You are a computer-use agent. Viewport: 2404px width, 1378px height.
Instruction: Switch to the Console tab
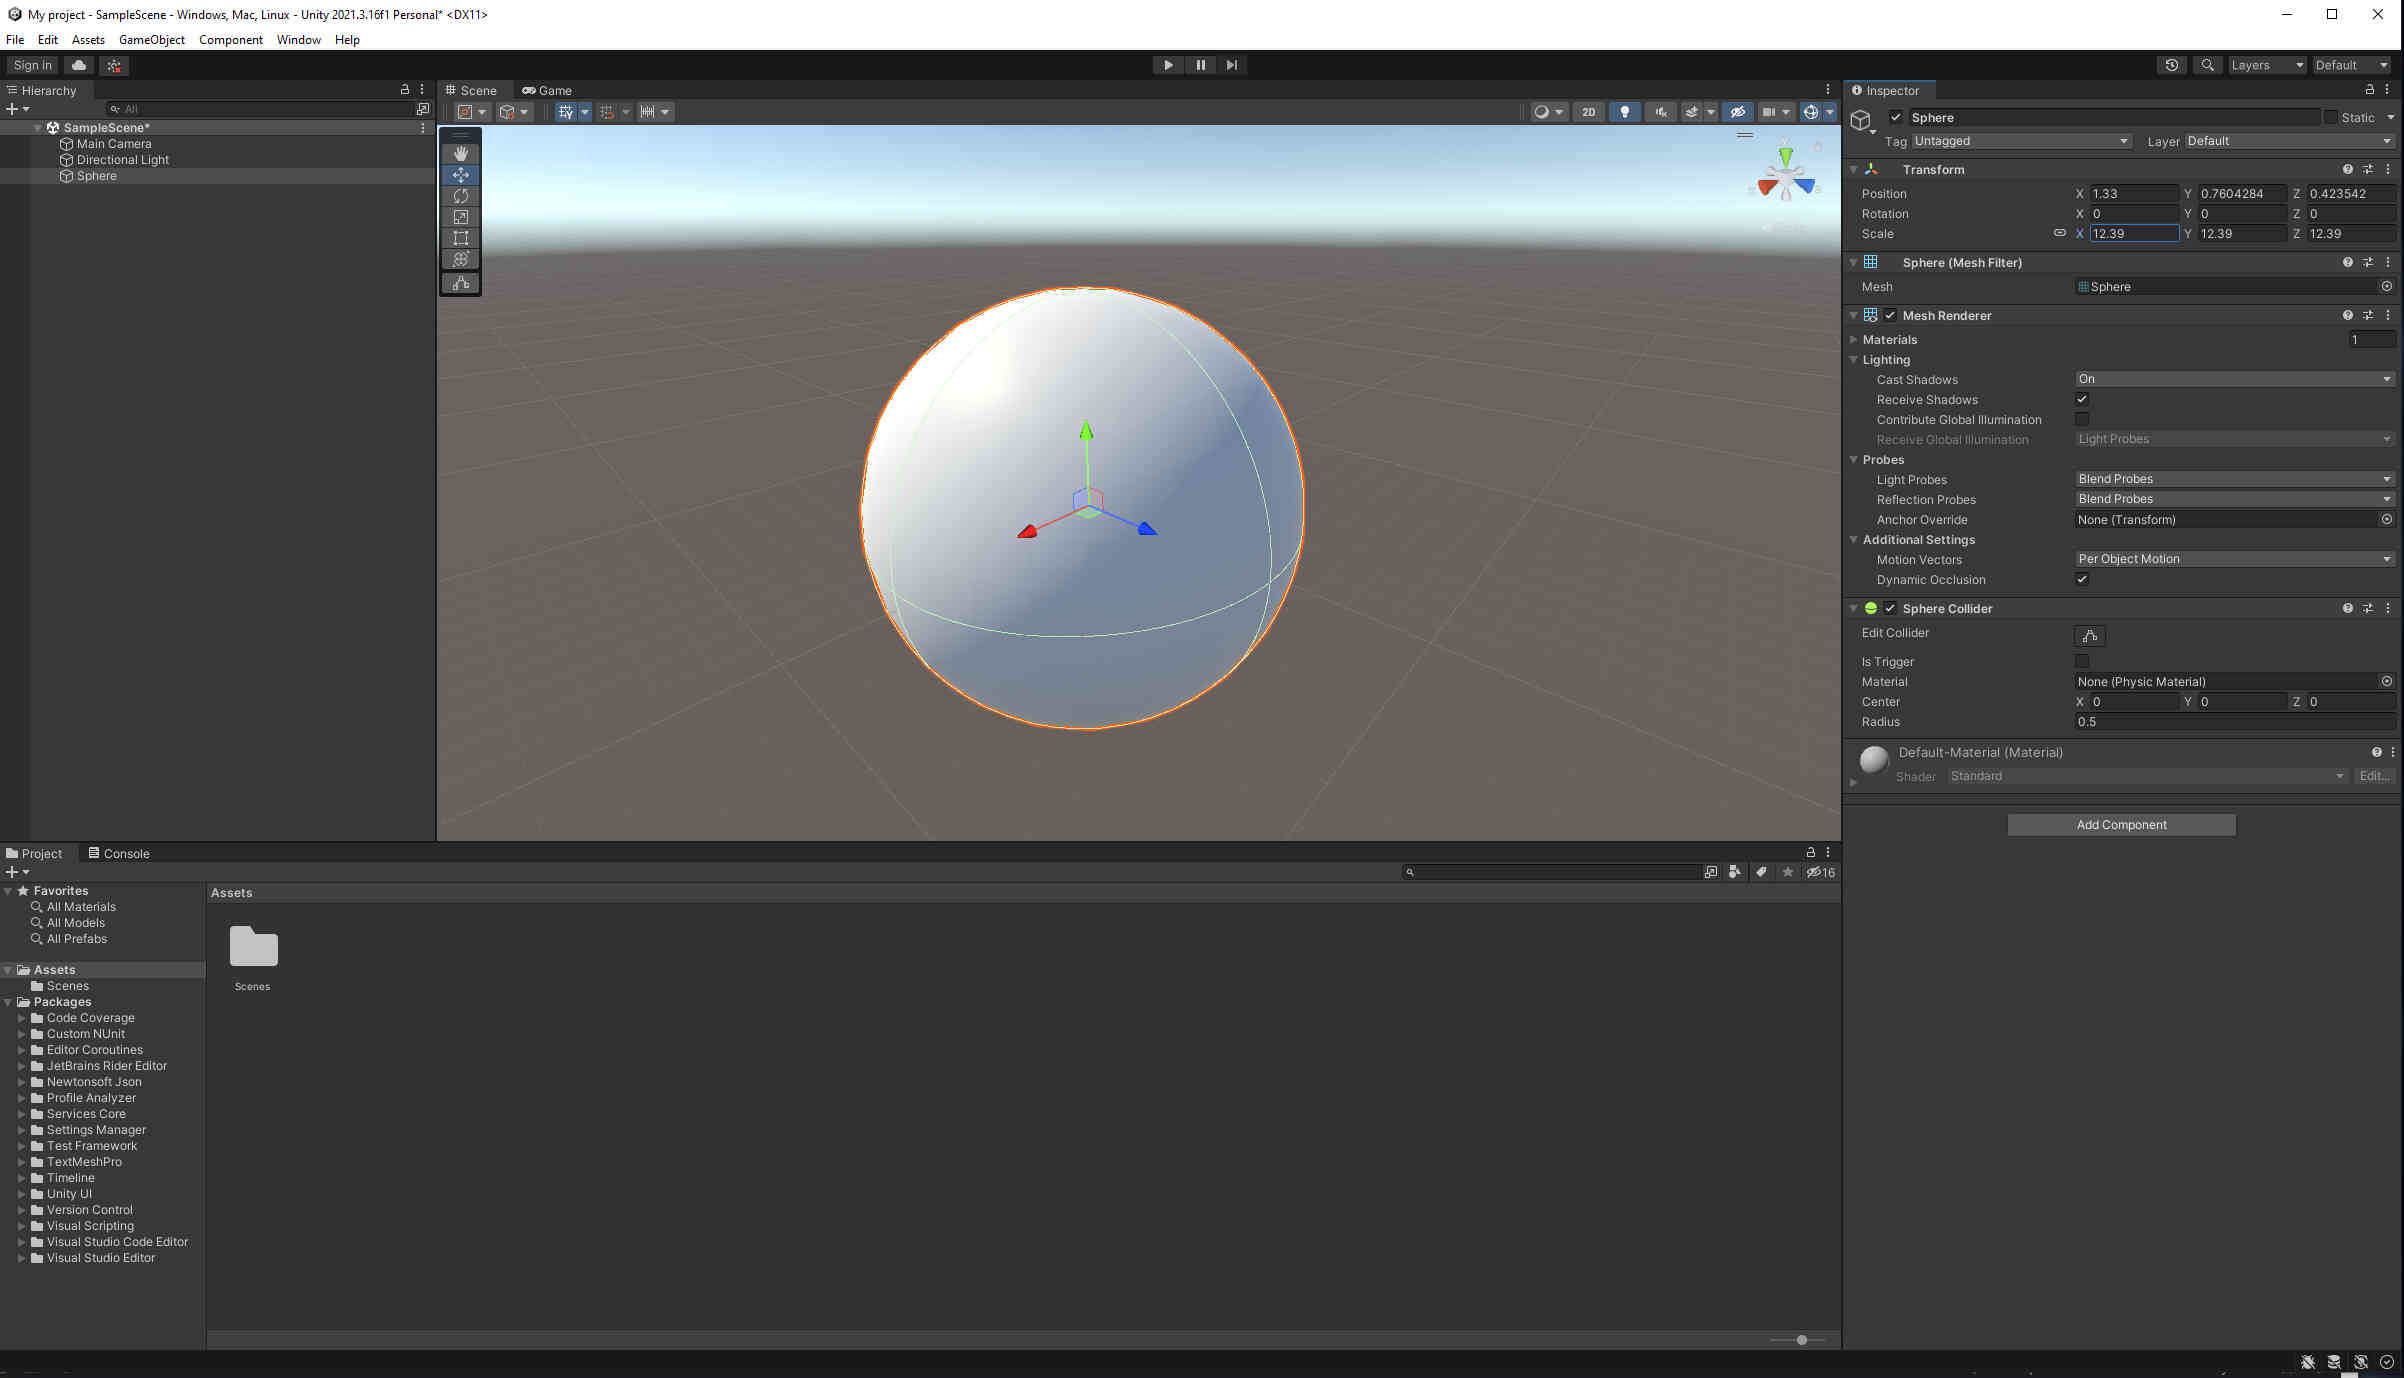coord(119,854)
